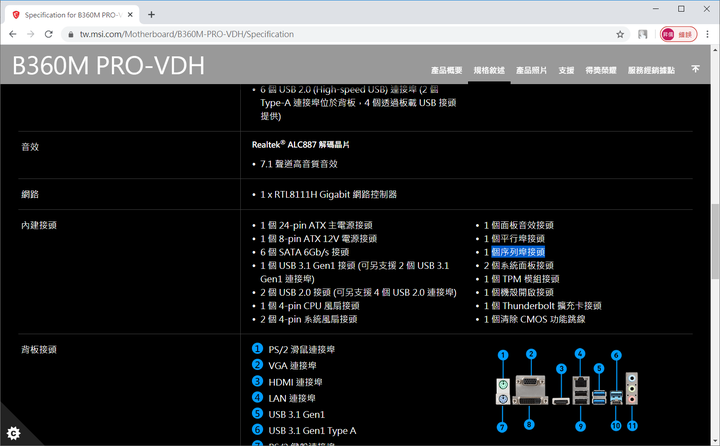The width and height of the screenshot is (720, 446).
Task: Click the blue number 4 badge for LAN 連接埠
Action: (257, 397)
